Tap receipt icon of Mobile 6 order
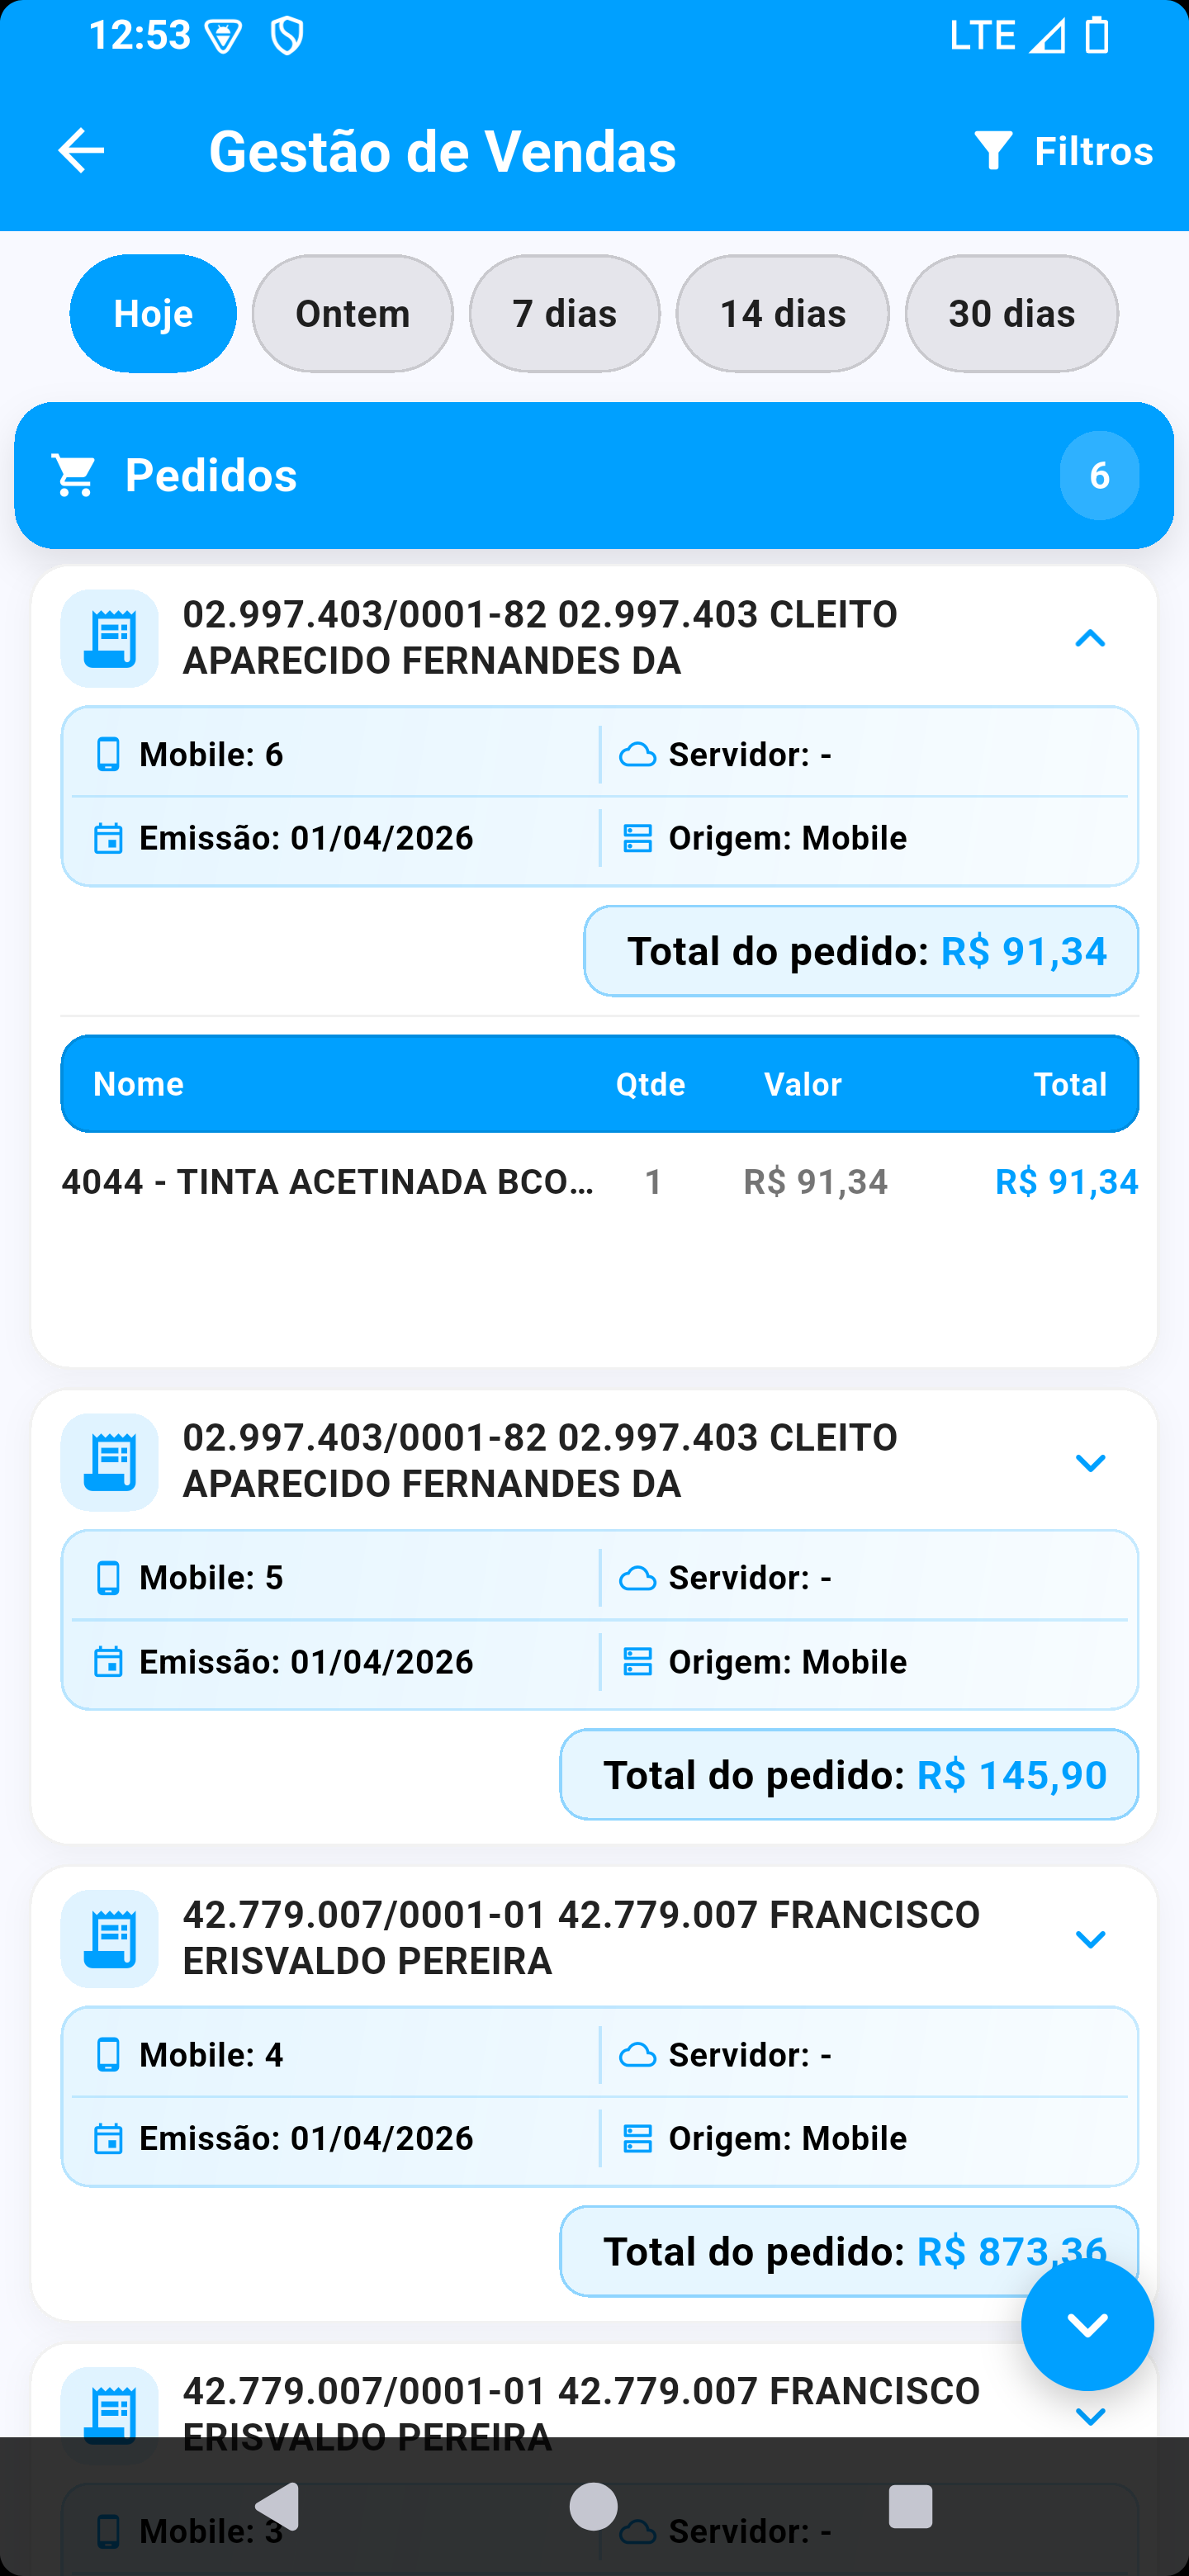 [x=109, y=638]
